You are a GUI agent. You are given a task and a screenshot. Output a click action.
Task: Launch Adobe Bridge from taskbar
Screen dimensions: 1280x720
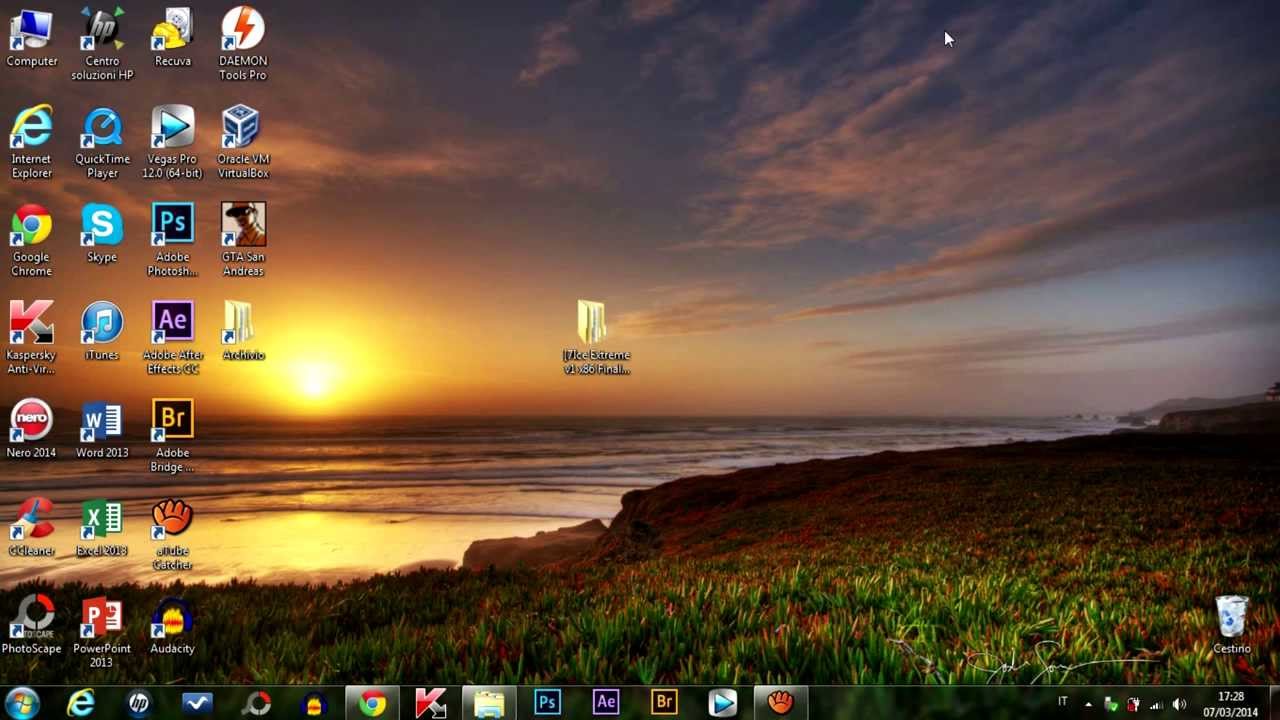click(664, 704)
